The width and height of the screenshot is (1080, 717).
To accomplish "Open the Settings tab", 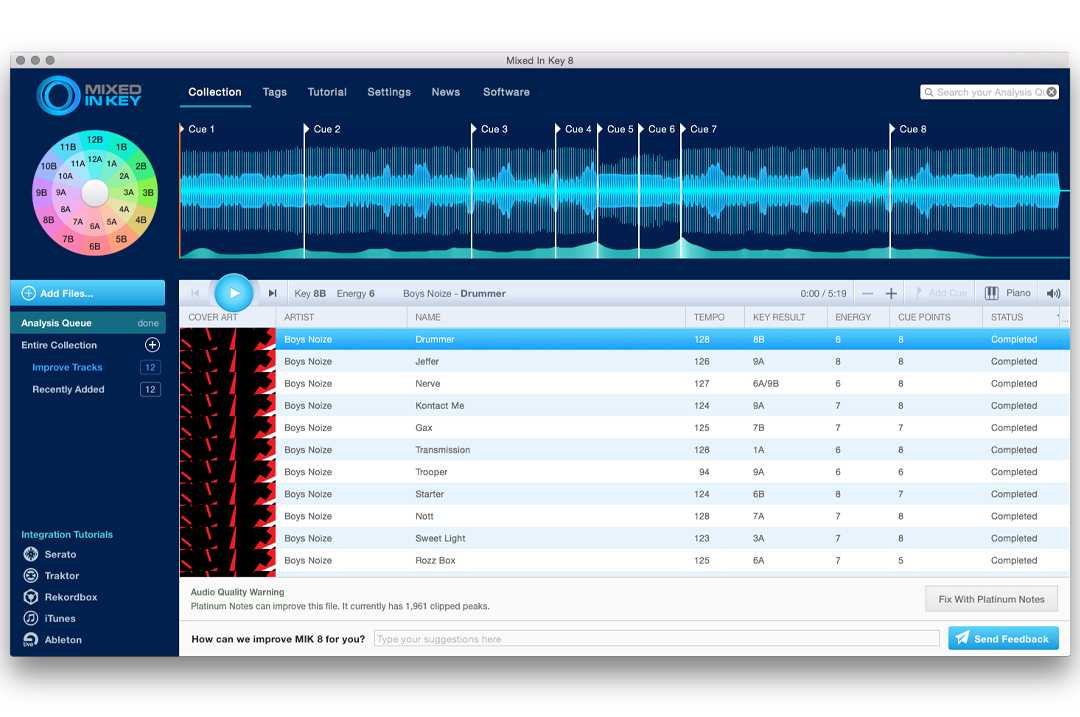I will click(x=389, y=92).
